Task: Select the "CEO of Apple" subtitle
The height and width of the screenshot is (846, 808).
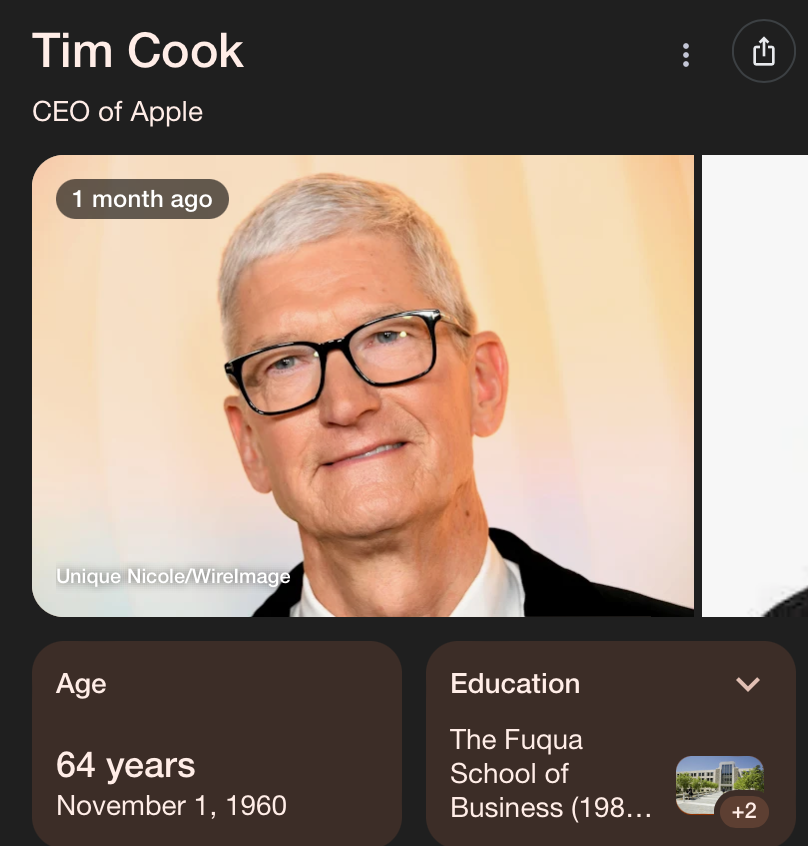Action: (118, 112)
